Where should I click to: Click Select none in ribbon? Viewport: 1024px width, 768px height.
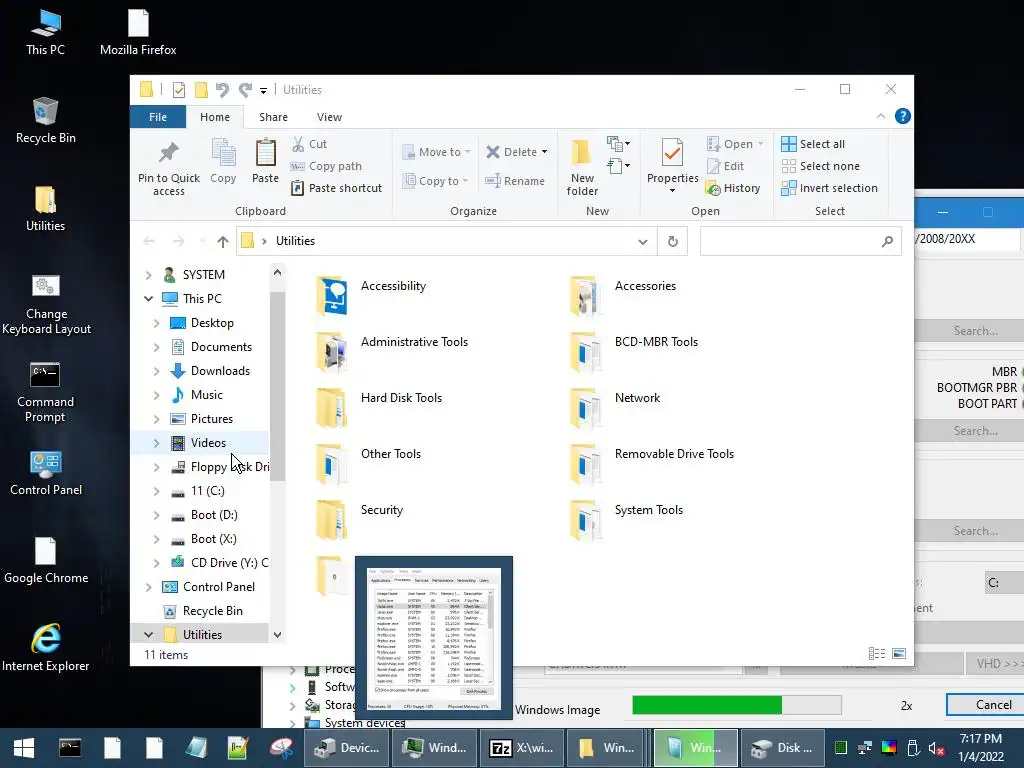(820, 166)
